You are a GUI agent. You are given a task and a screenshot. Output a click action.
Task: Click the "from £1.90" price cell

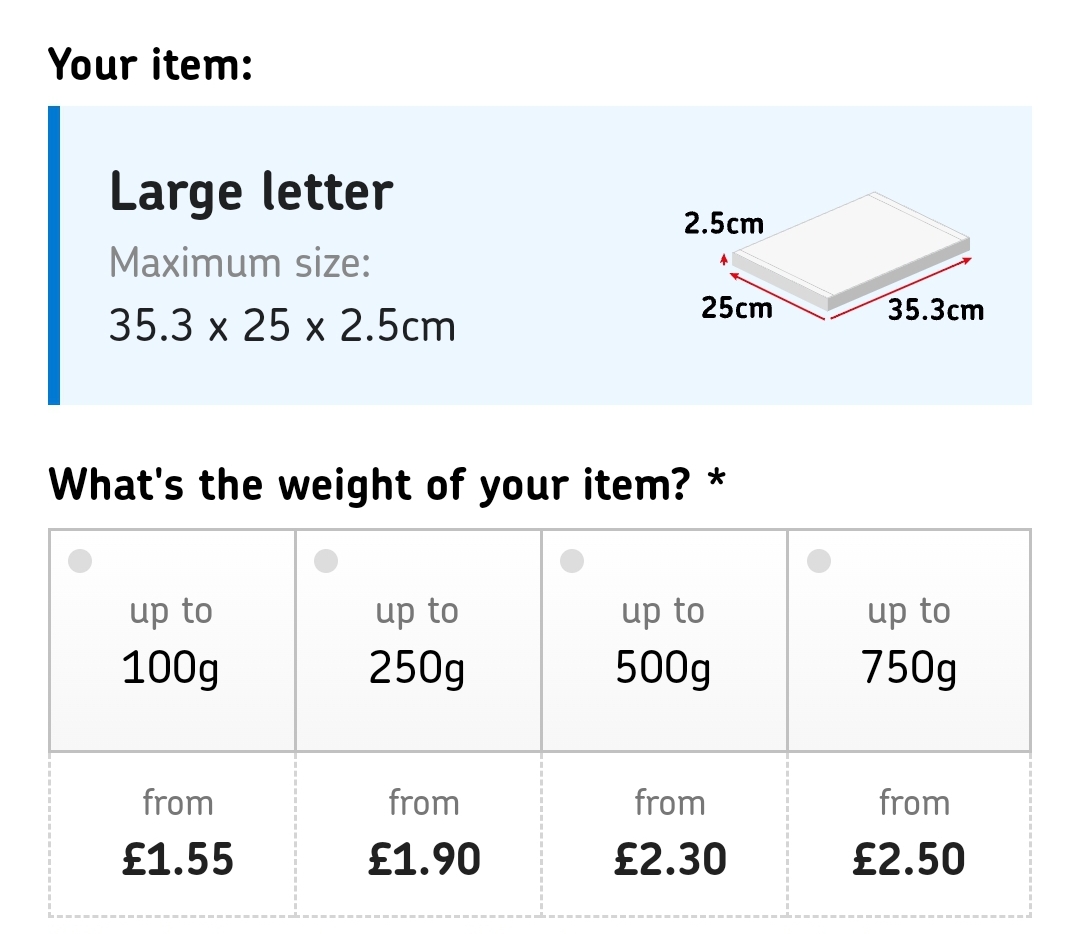[x=423, y=835]
